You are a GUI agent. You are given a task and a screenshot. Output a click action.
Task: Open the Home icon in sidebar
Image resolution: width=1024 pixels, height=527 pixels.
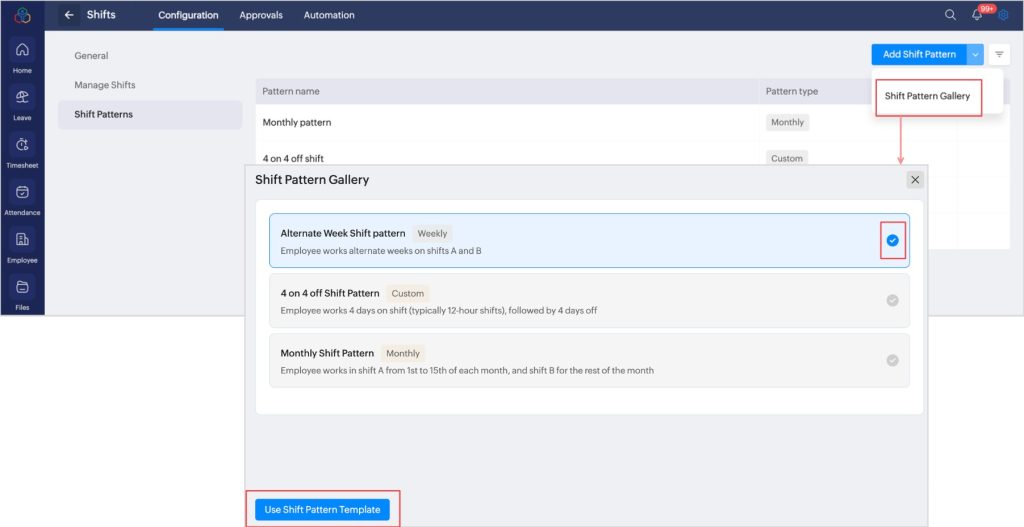[x=22, y=51]
